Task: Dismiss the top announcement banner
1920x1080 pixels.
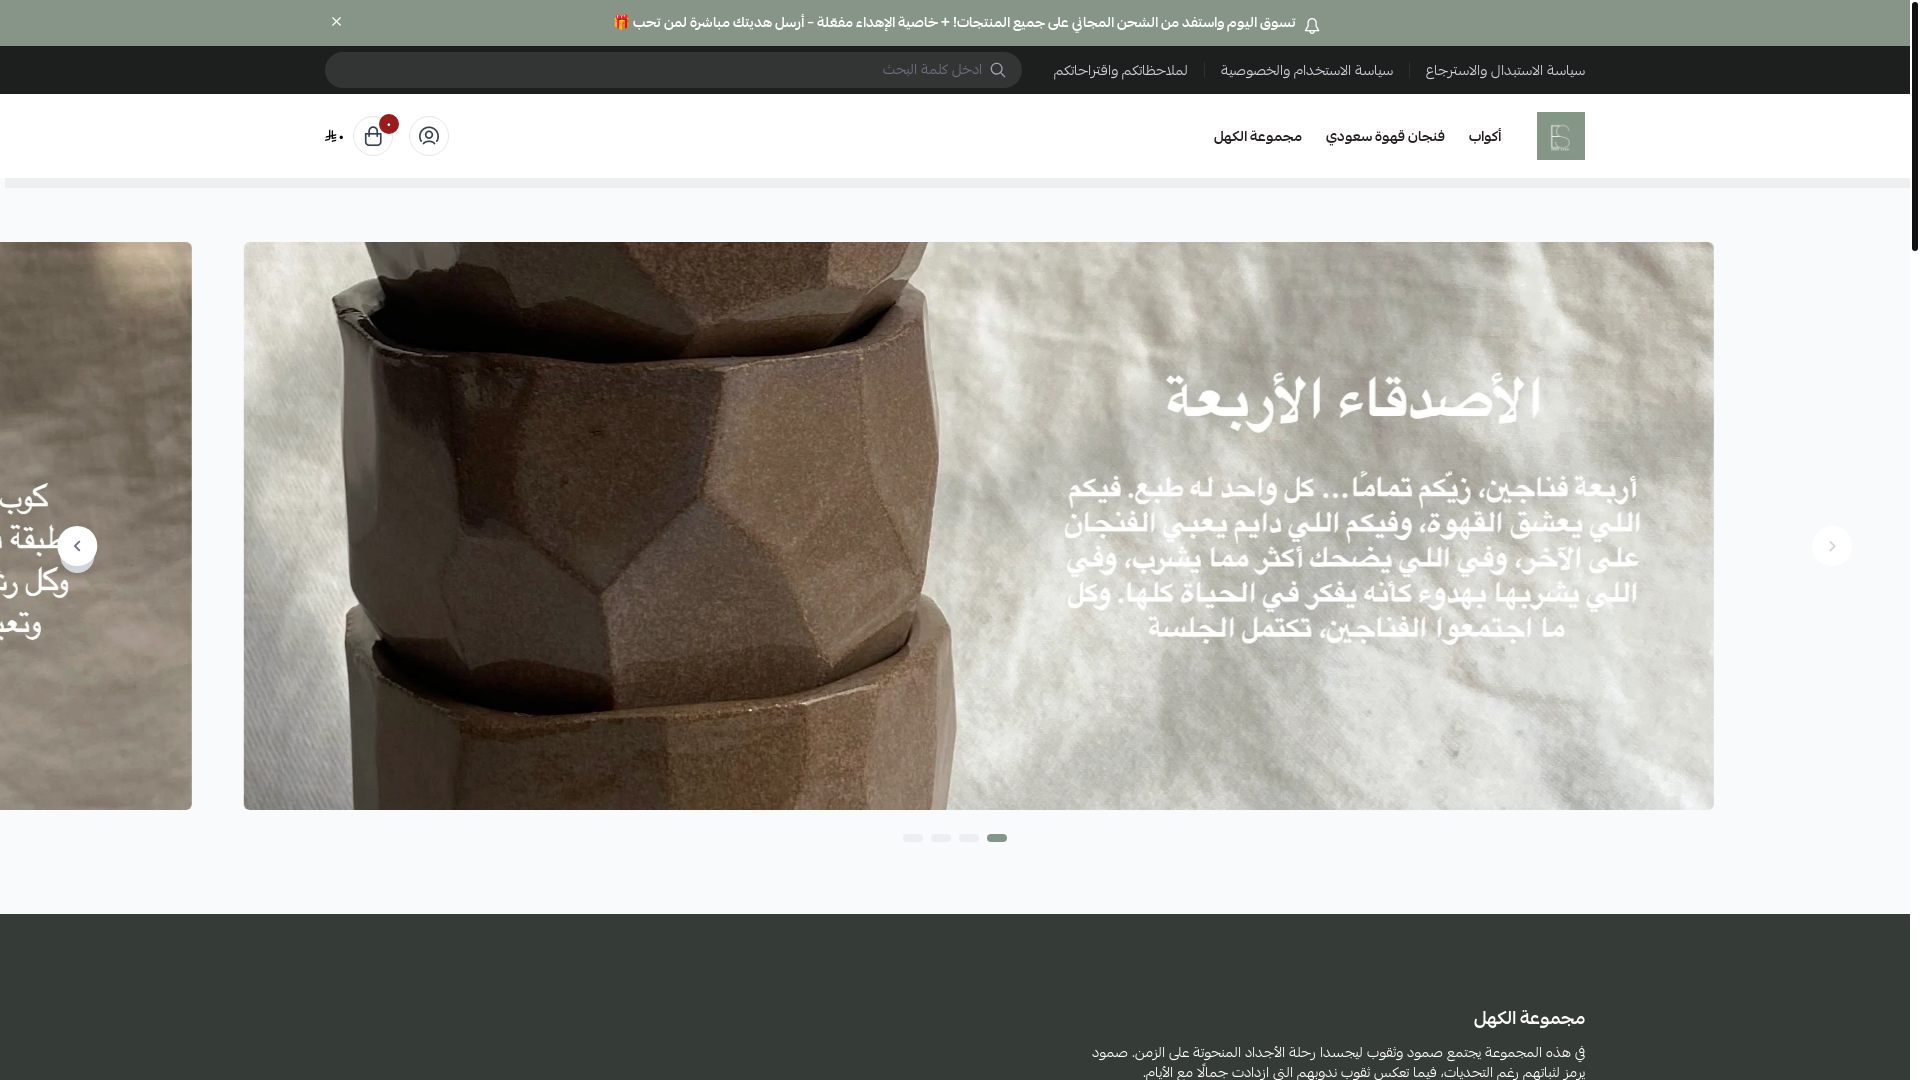Action: tap(336, 22)
